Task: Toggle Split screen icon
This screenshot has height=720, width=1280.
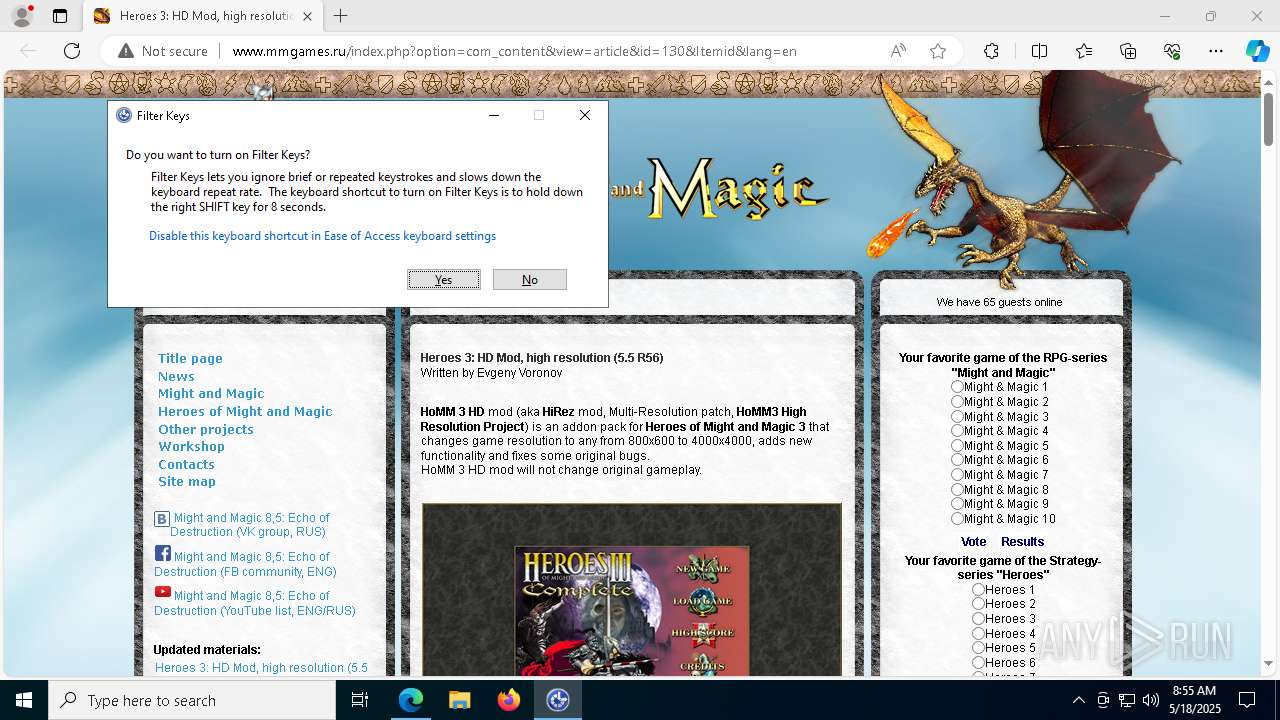Action: click(x=1039, y=51)
